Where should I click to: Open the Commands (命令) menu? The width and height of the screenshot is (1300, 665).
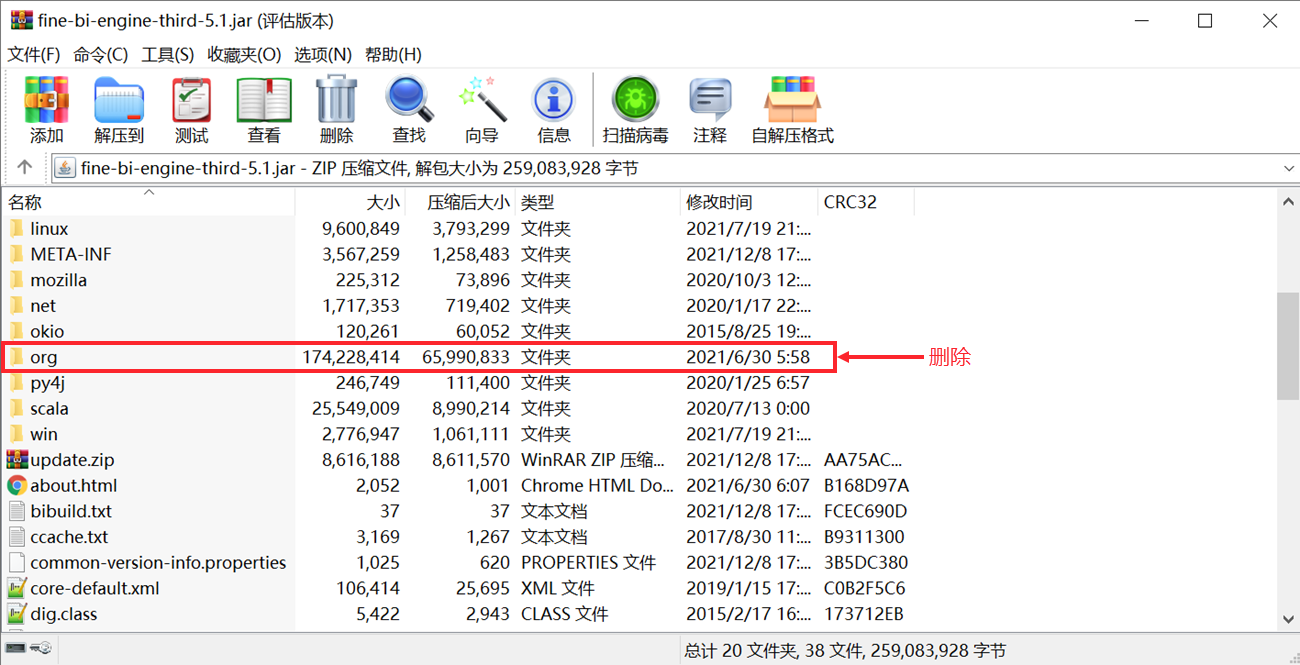[100, 54]
